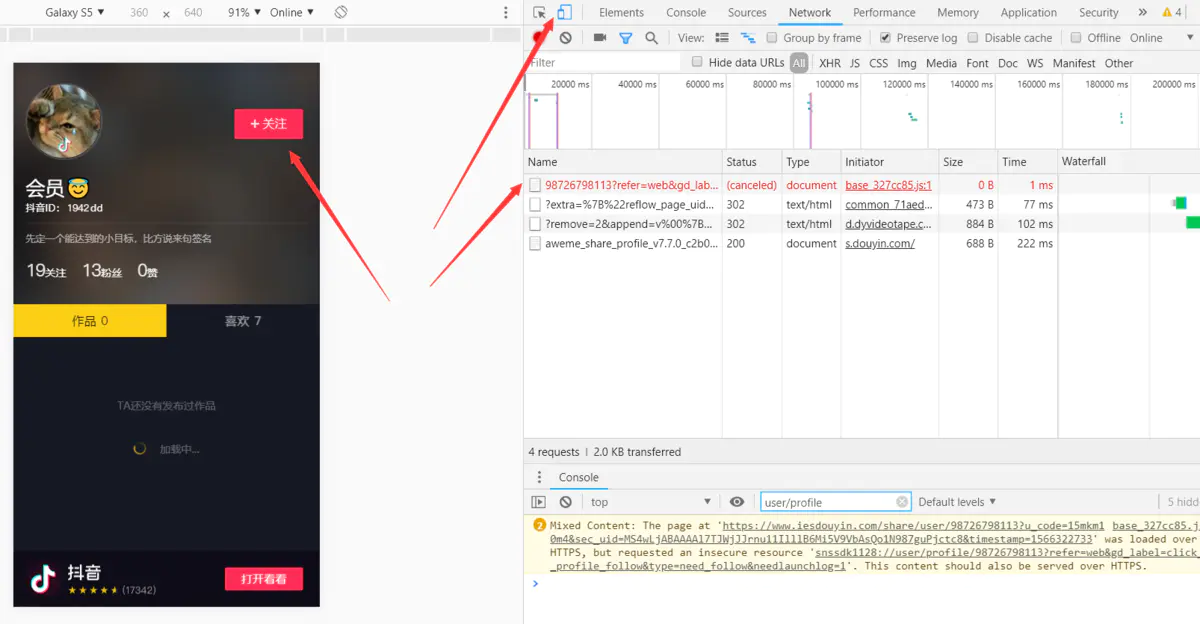Screen dimensions: 1200x624
Task: Check the Group by frame checkbox
Action: [x=770, y=37]
